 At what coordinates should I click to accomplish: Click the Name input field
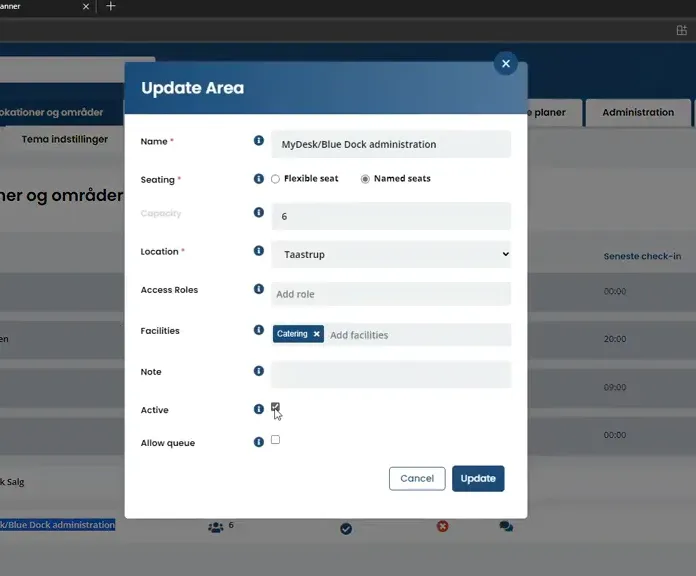pyautogui.click(x=391, y=144)
